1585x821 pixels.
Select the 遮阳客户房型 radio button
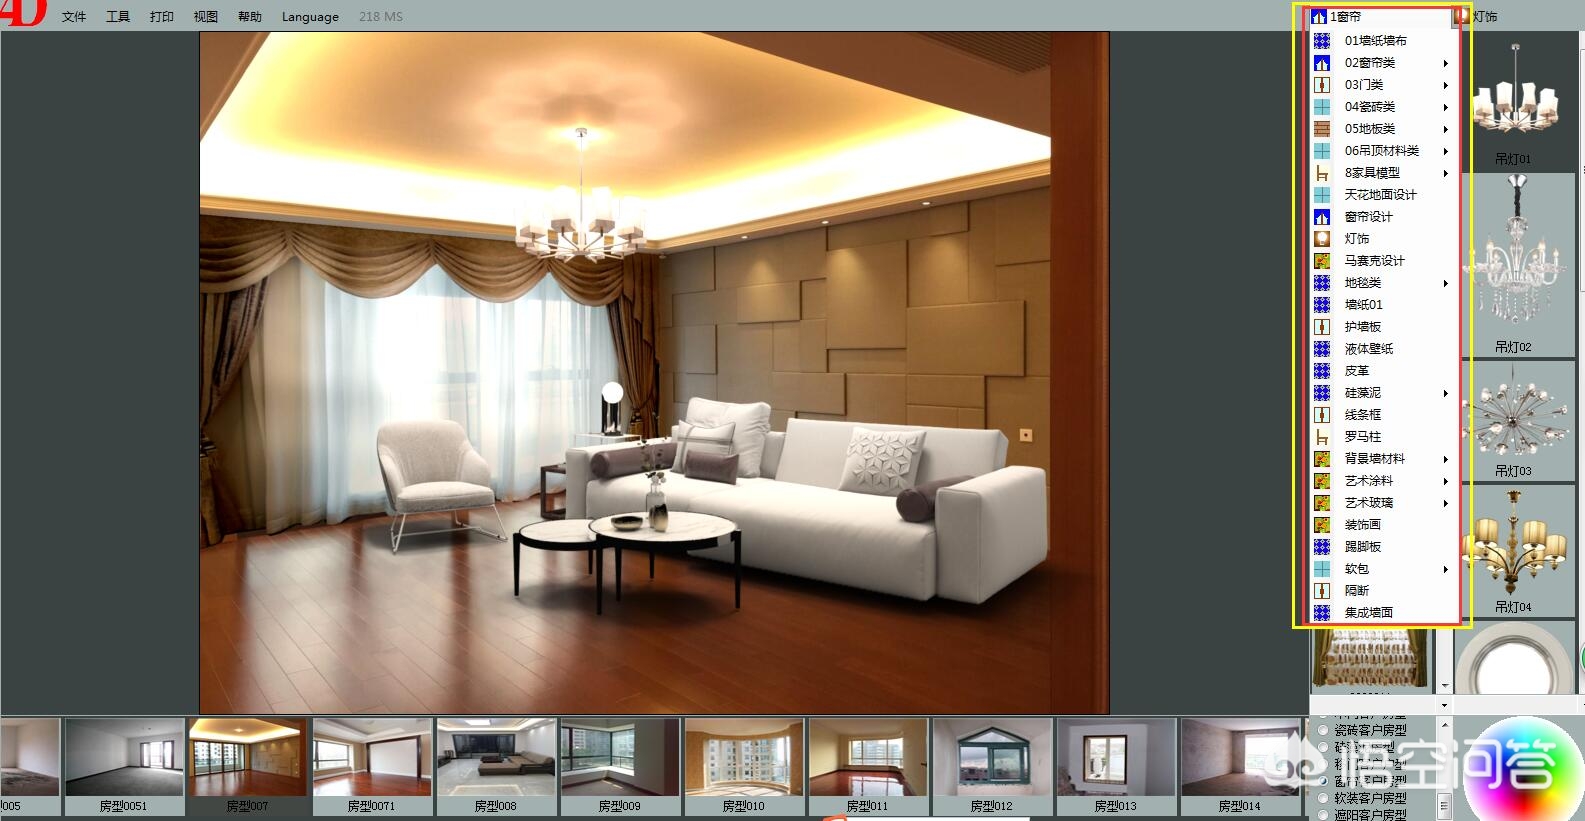click(x=1323, y=815)
